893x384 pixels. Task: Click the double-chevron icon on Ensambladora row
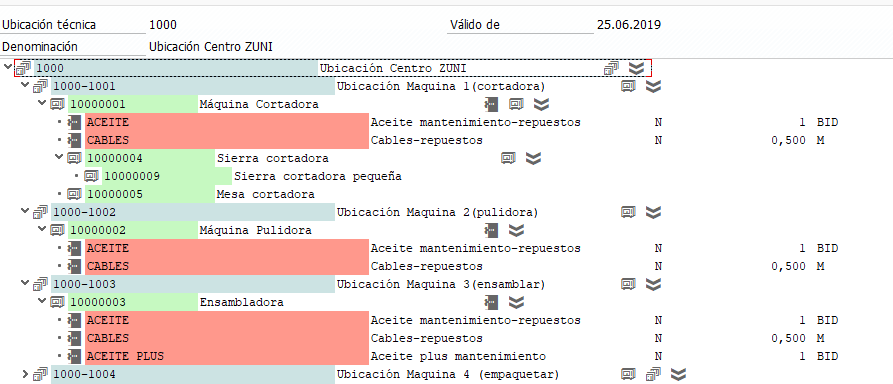516,302
